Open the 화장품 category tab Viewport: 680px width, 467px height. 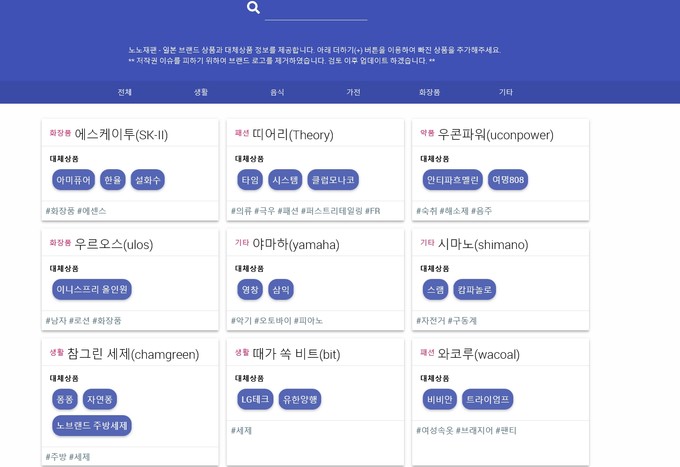[x=429, y=92]
